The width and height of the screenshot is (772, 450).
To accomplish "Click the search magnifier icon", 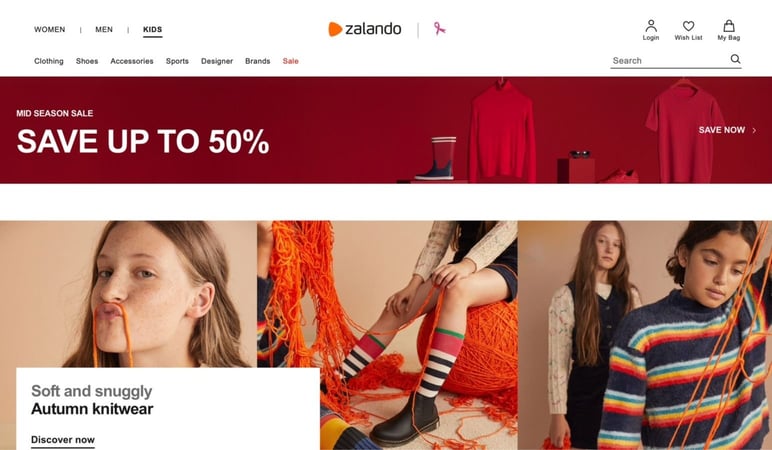I will pos(735,59).
